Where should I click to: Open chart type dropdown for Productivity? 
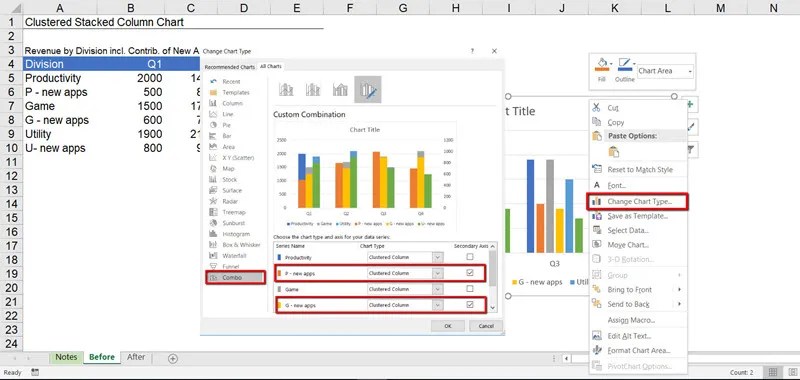pyautogui.click(x=437, y=258)
